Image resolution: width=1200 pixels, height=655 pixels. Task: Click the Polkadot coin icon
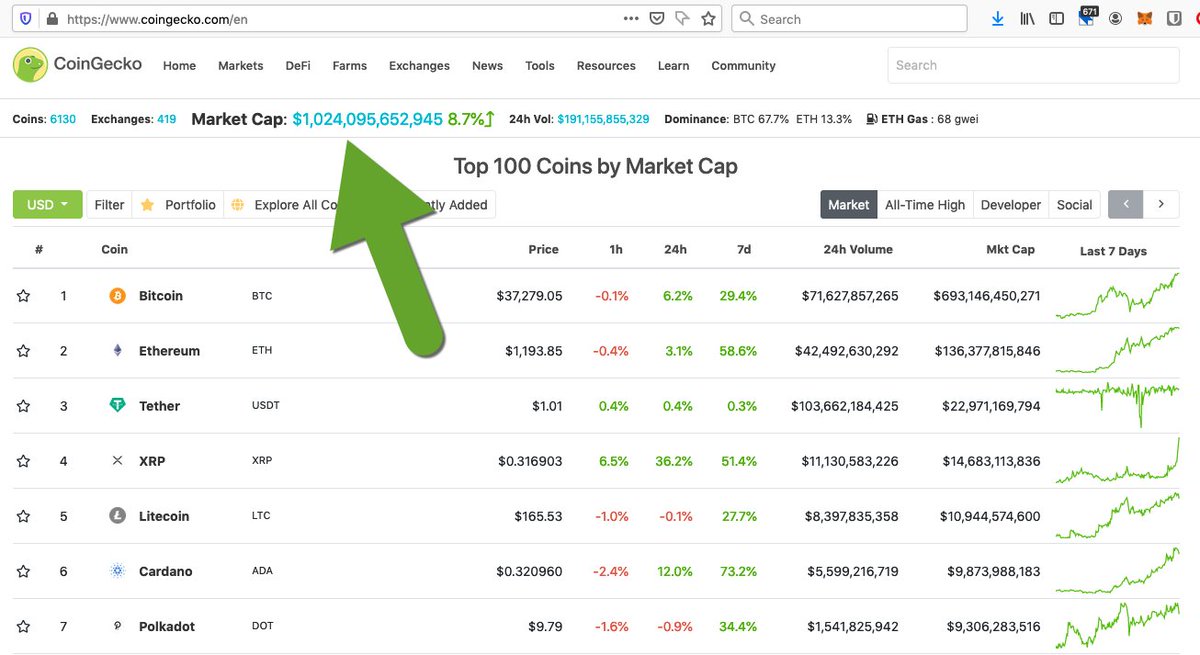tap(117, 626)
